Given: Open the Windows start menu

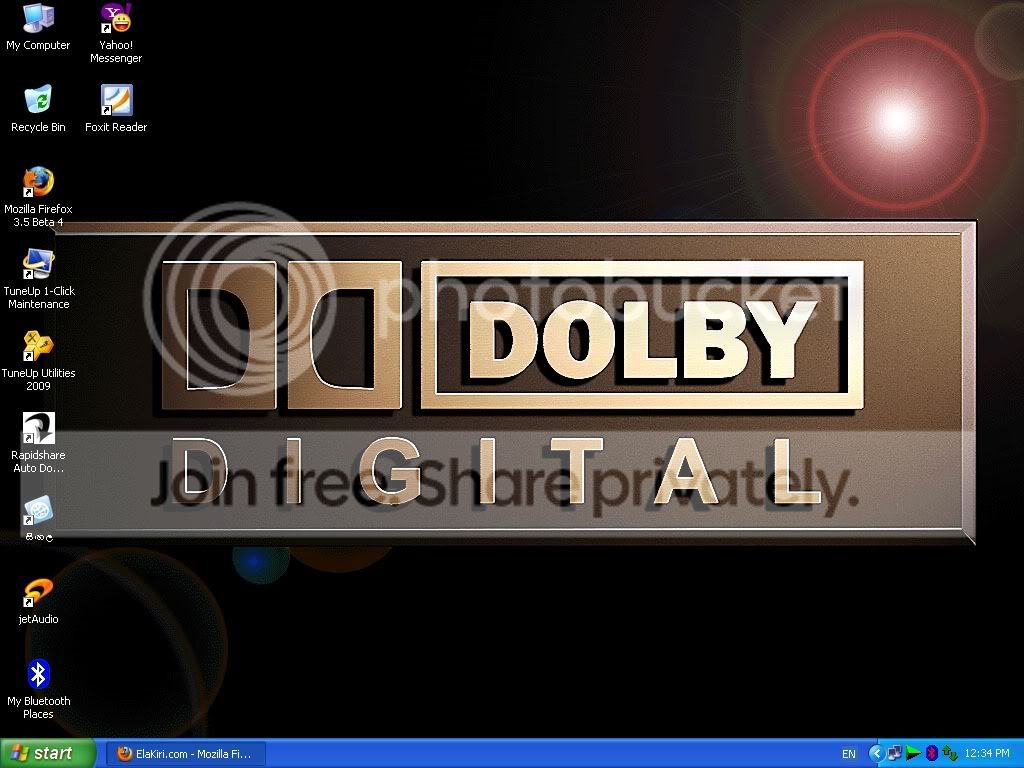Looking at the screenshot, I should click(x=48, y=754).
